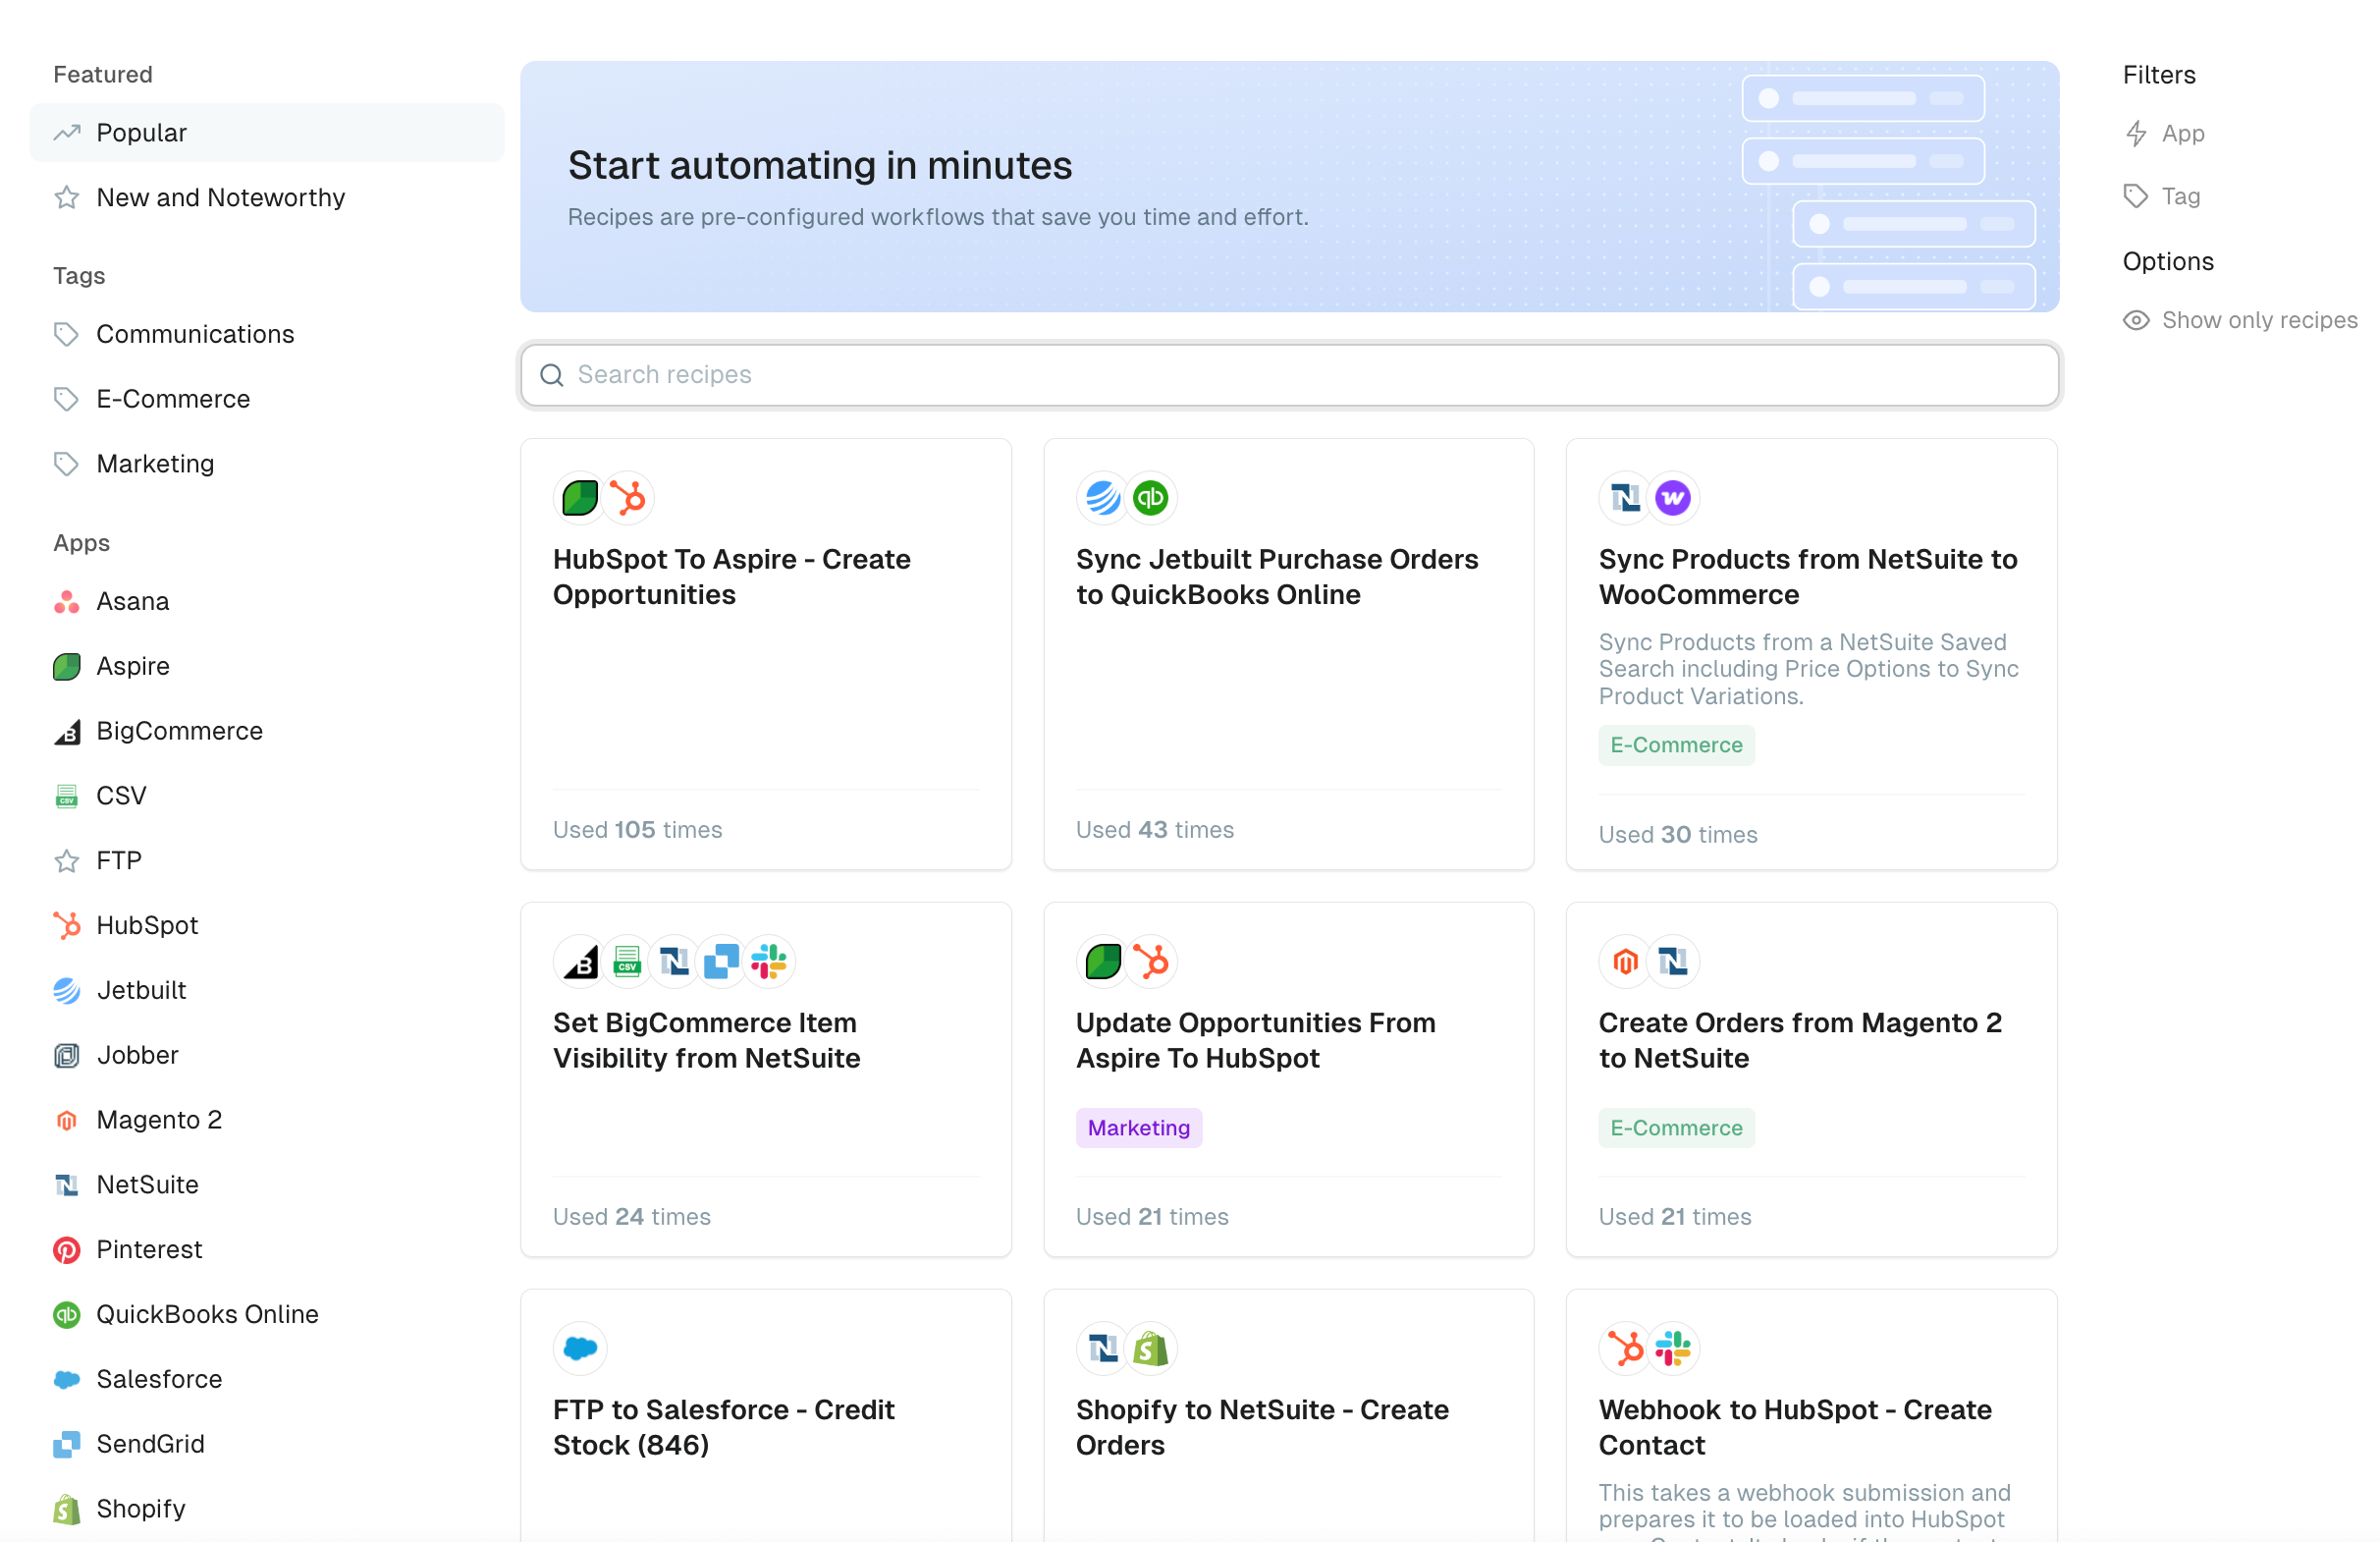Switch to New and Noteworthy
2380x1542 pixels.
coord(220,197)
